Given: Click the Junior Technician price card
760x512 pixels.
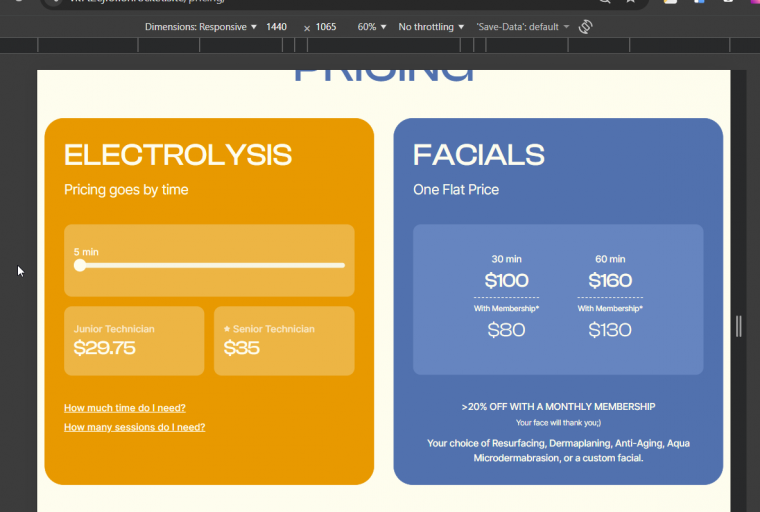Looking at the screenshot, I should (134, 341).
